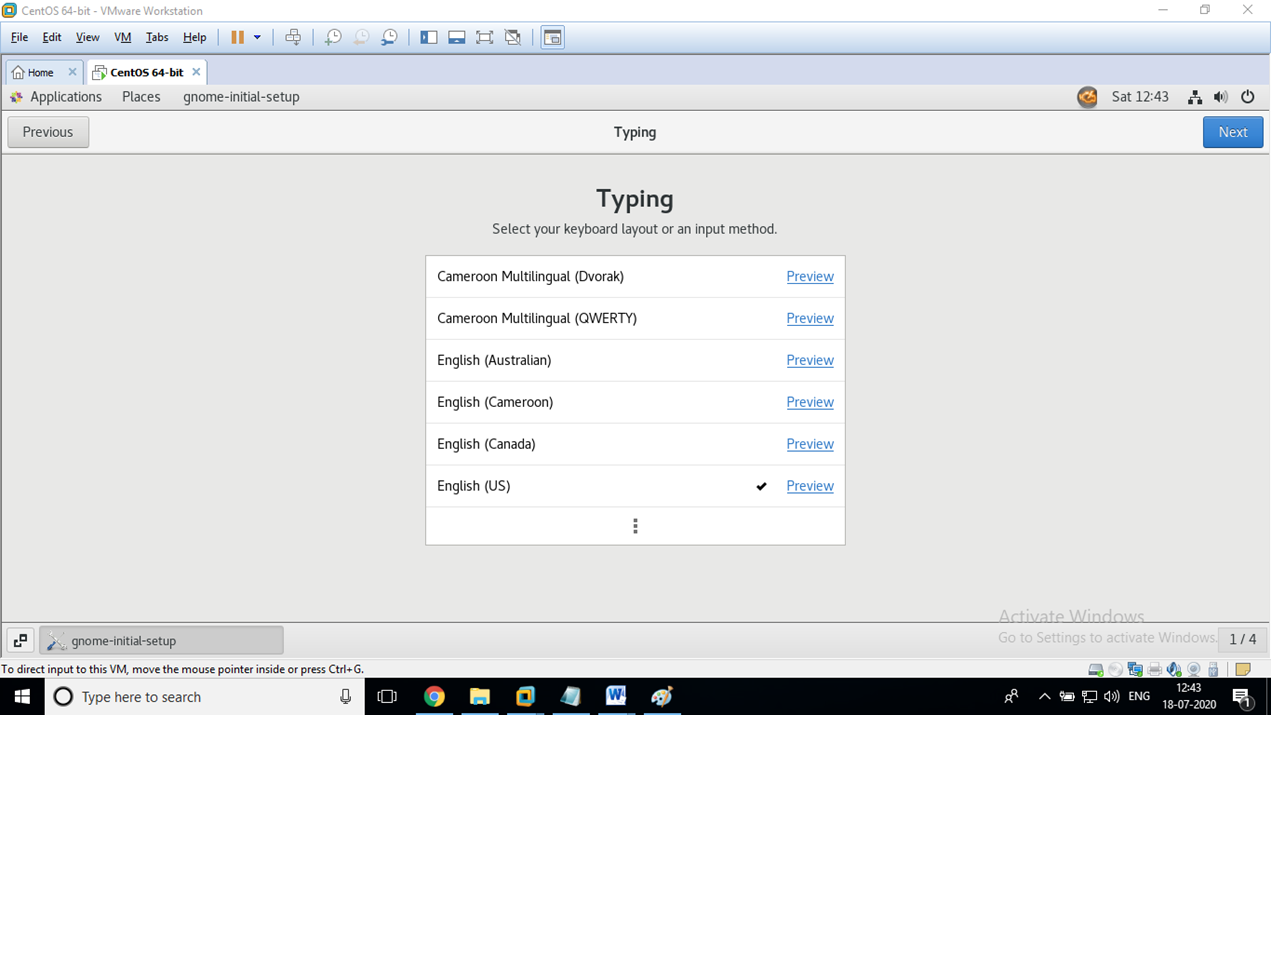The image size is (1271, 954).
Task: Open the power options dropdown arrow beside pause
Action: point(257,37)
